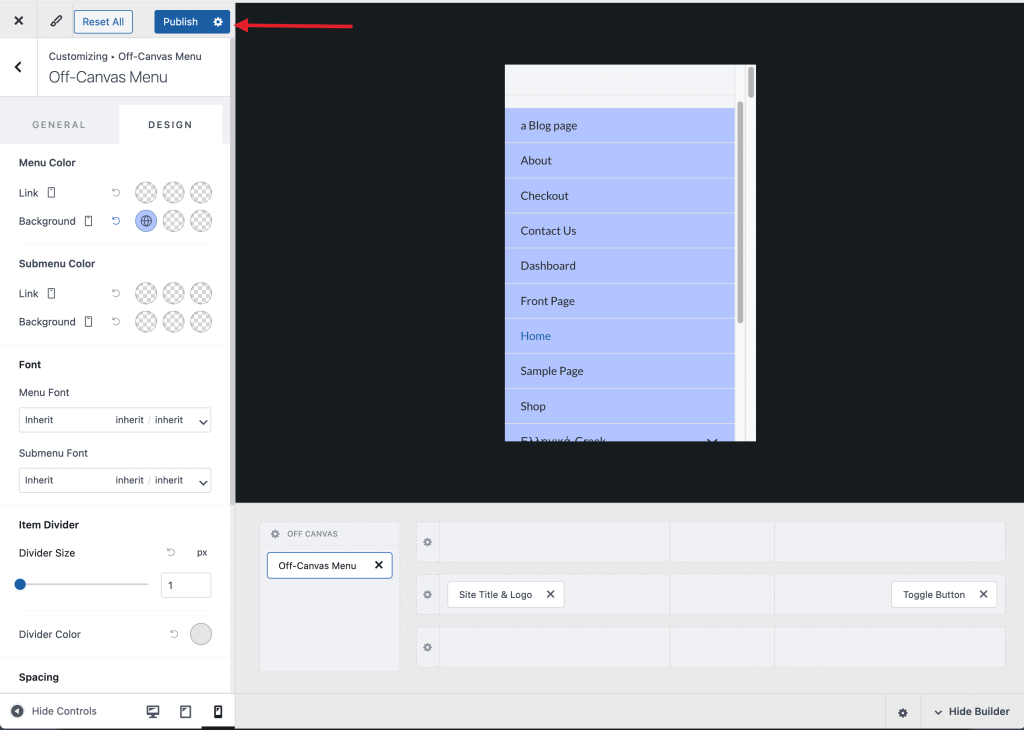The width and height of the screenshot is (1024, 730).
Task: Open the Divider Color swatch
Action: point(201,634)
